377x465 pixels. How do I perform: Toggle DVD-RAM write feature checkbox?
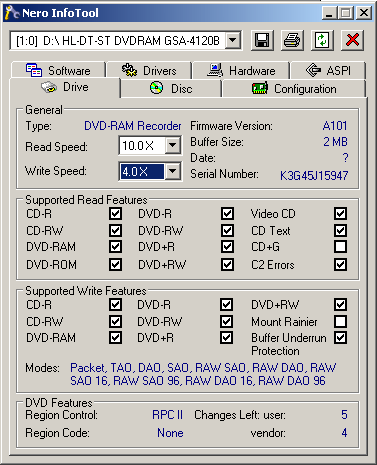[115, 337]
